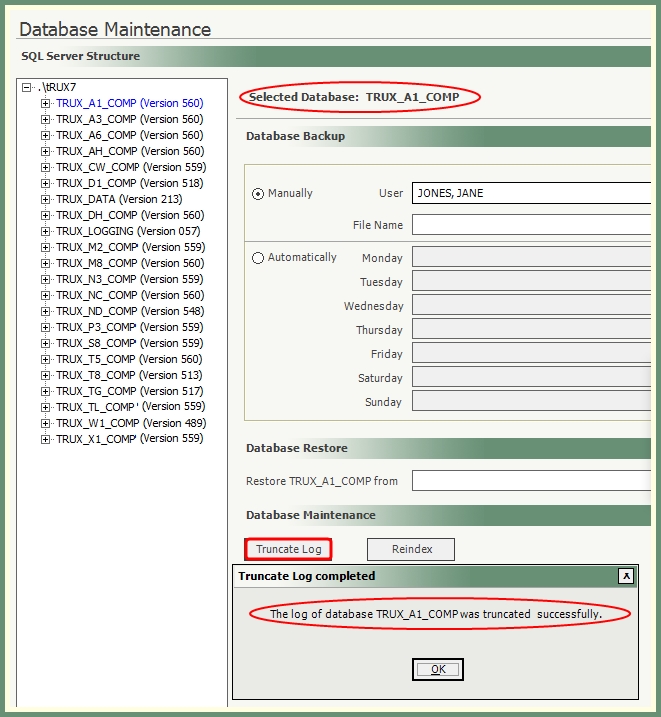
Task: Select TRUX_CW_COMP (Version 559) database
Action: (x=130, y=167)
